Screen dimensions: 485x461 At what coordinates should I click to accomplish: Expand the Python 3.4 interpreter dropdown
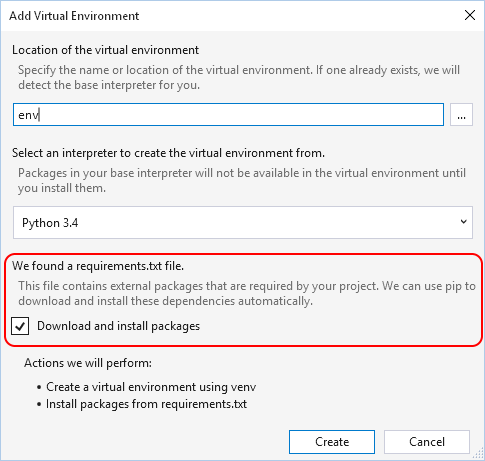(243, 222)
